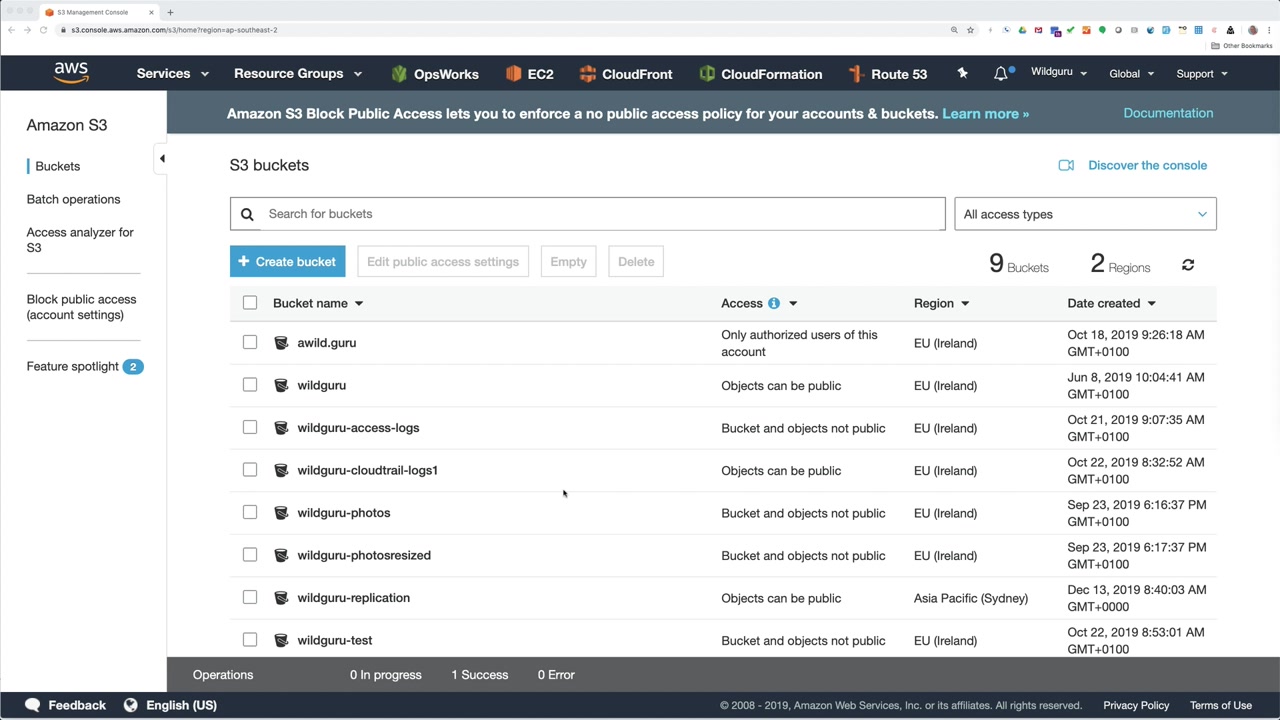The height and width of the screenshot is (720, 1280).
Task: Click the Operations status bar label
Action: pos(223,675)
